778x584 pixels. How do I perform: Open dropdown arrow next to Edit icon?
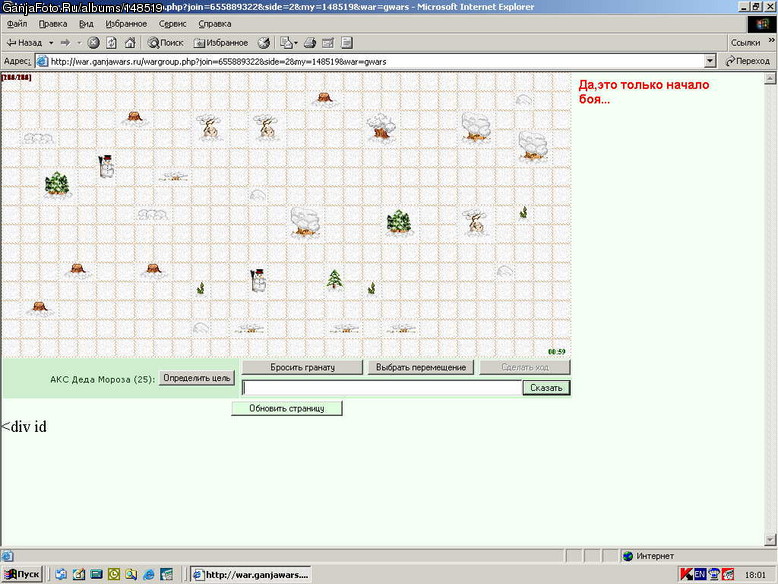click(x=296, y=43)
